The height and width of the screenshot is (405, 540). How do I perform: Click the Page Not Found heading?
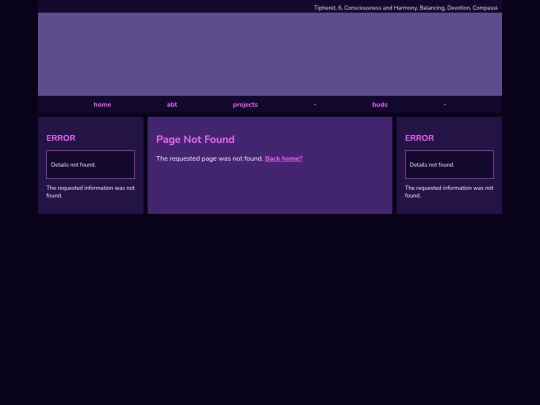pyautogui.click(x=195, y=139)
